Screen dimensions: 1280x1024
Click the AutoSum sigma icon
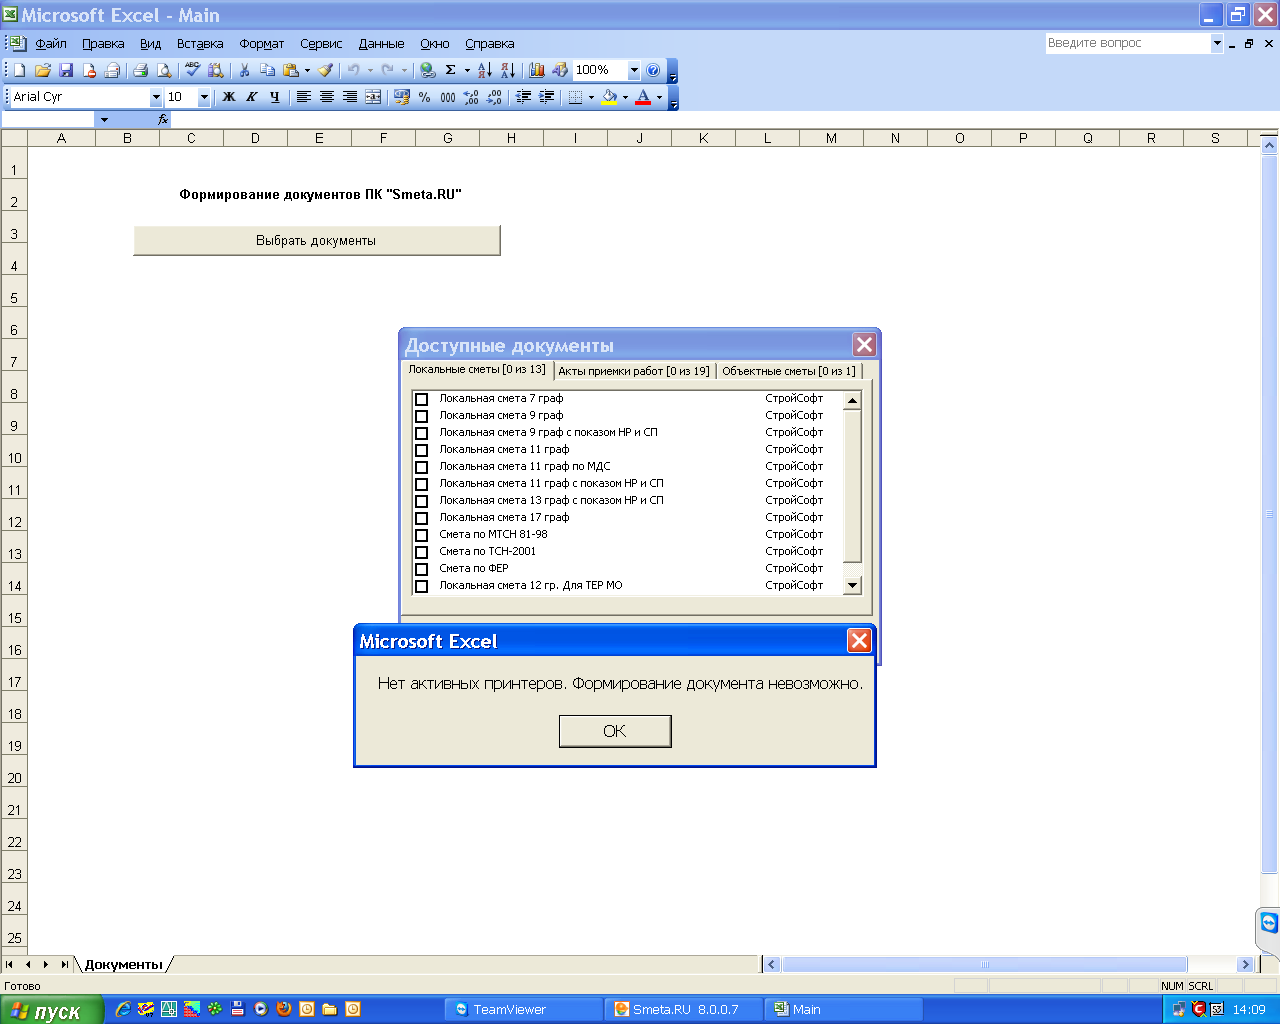pos(450,70)
